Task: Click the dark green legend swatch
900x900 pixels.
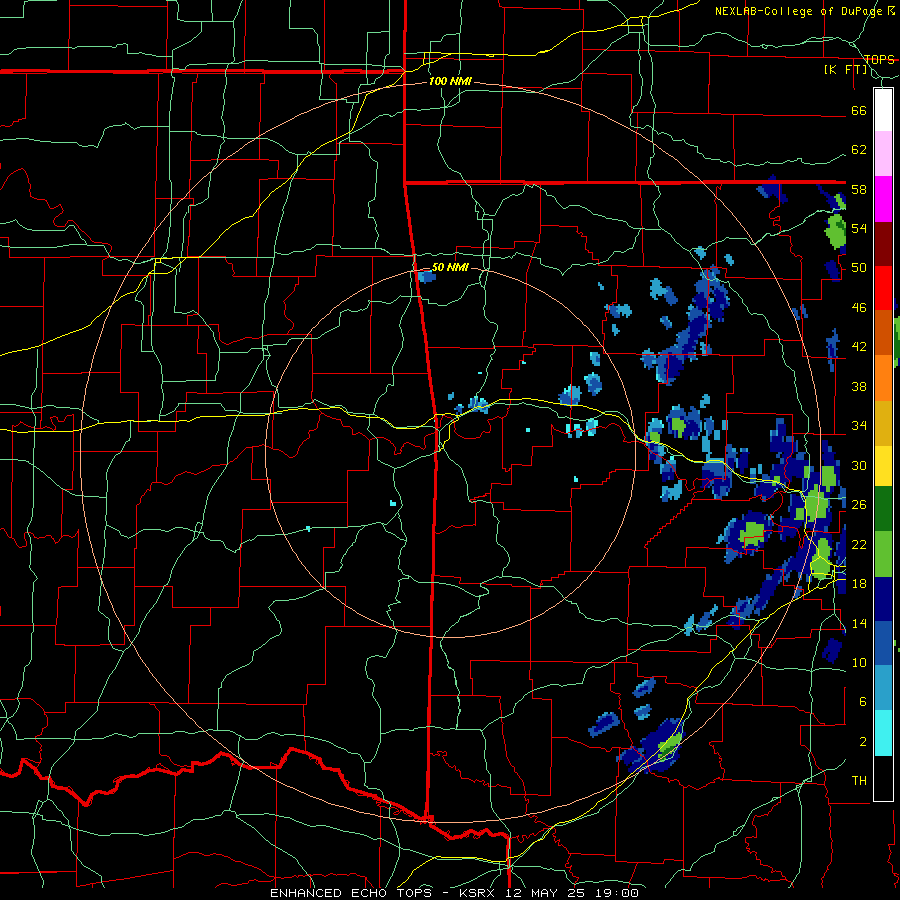Action: tap(883, 509)
